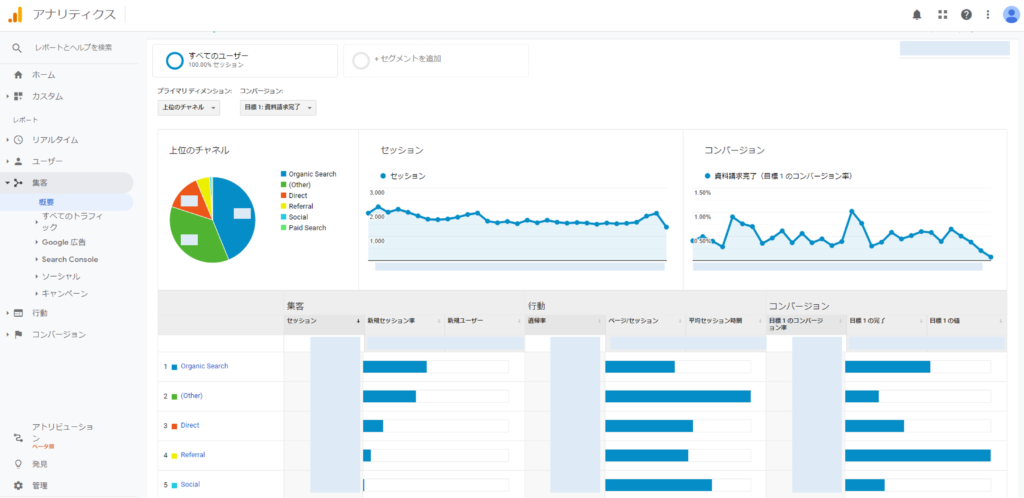Open 上位のチャネル primary dimension dropdown
Viewport: 1024px width, 498px height.
coord(189,107)
